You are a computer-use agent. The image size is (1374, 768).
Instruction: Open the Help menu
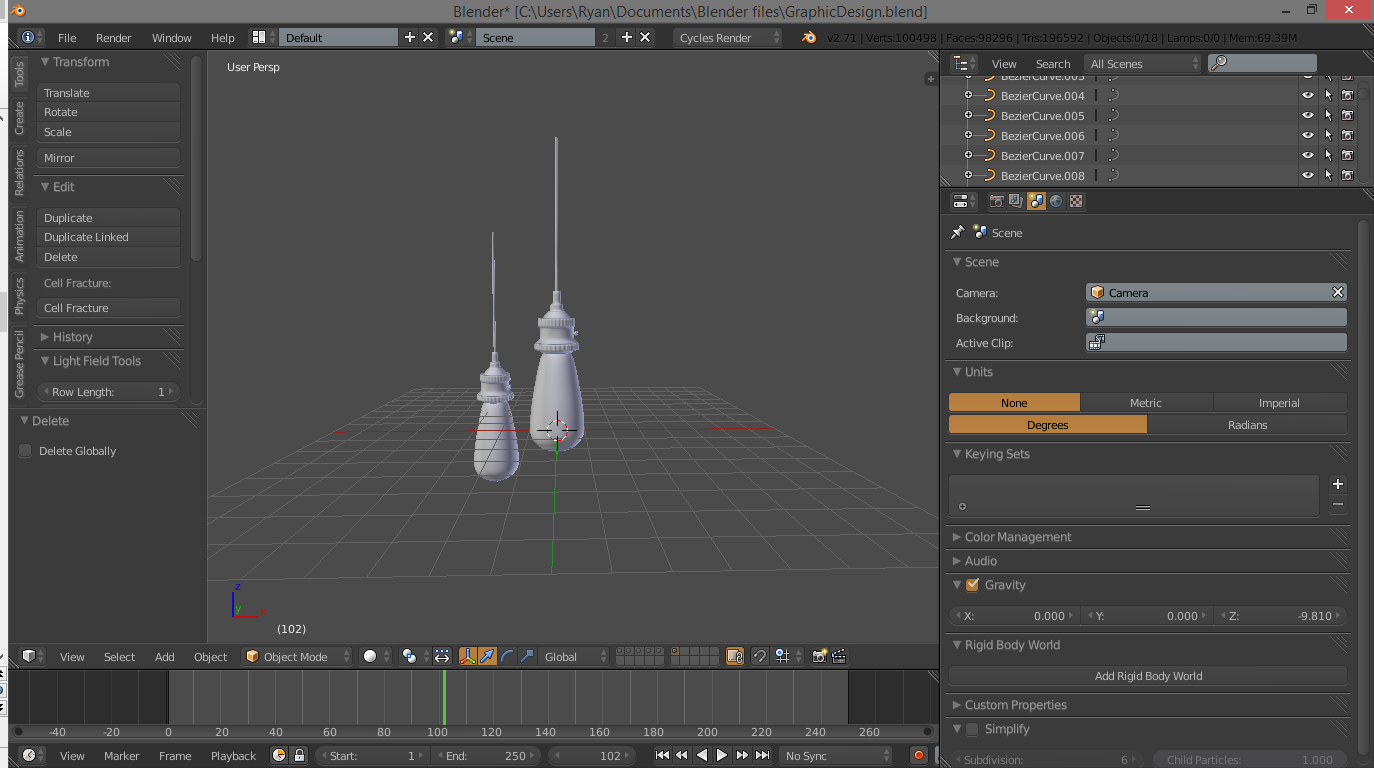click(x=223, y=37)
